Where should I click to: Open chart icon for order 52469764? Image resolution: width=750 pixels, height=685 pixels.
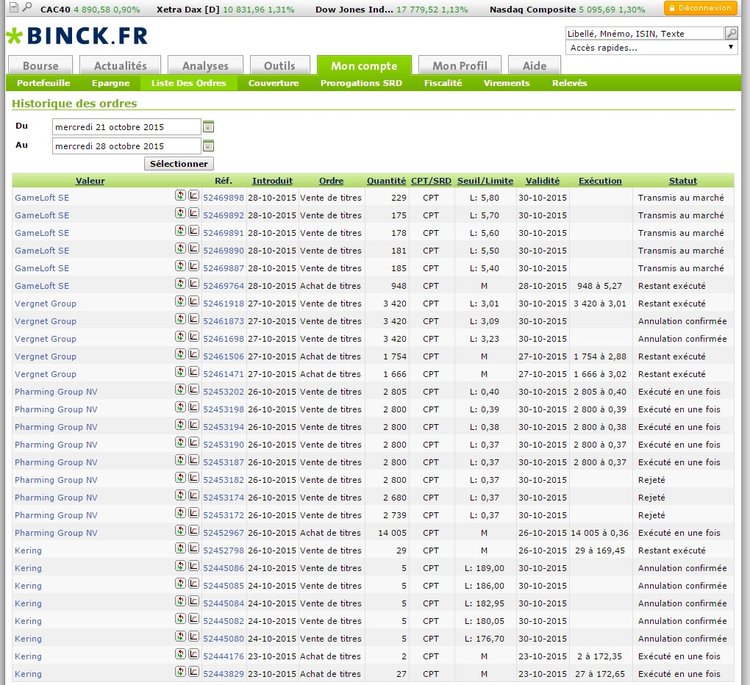pyautogui.click(x=194, y=285)
